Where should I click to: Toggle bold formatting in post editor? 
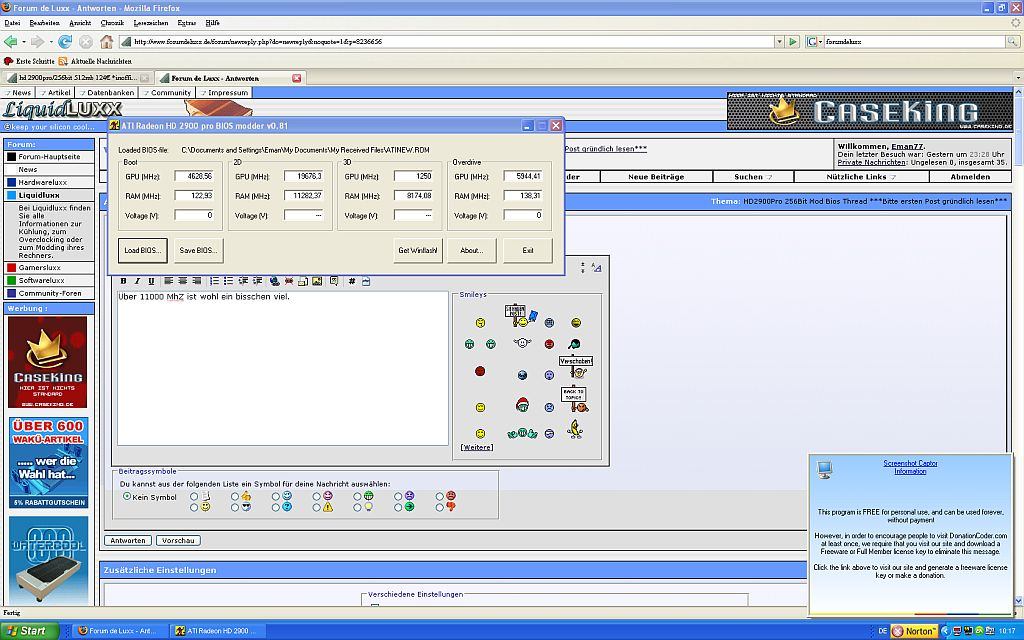pyautogui.click(x=123, y=281)
